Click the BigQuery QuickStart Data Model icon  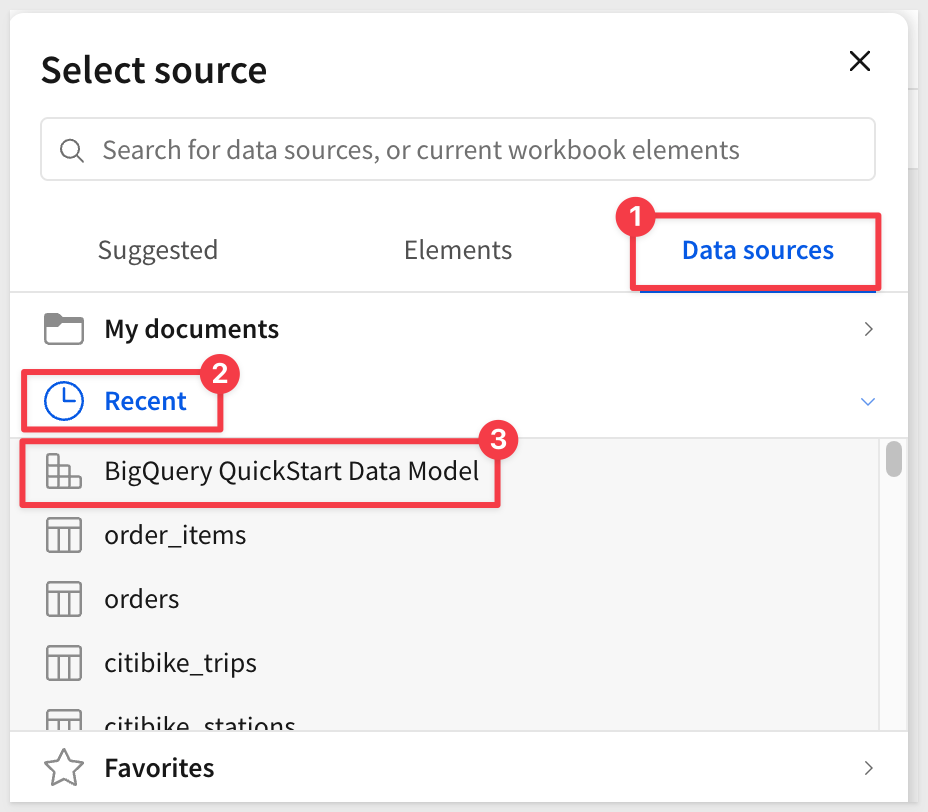pos(64,471)
